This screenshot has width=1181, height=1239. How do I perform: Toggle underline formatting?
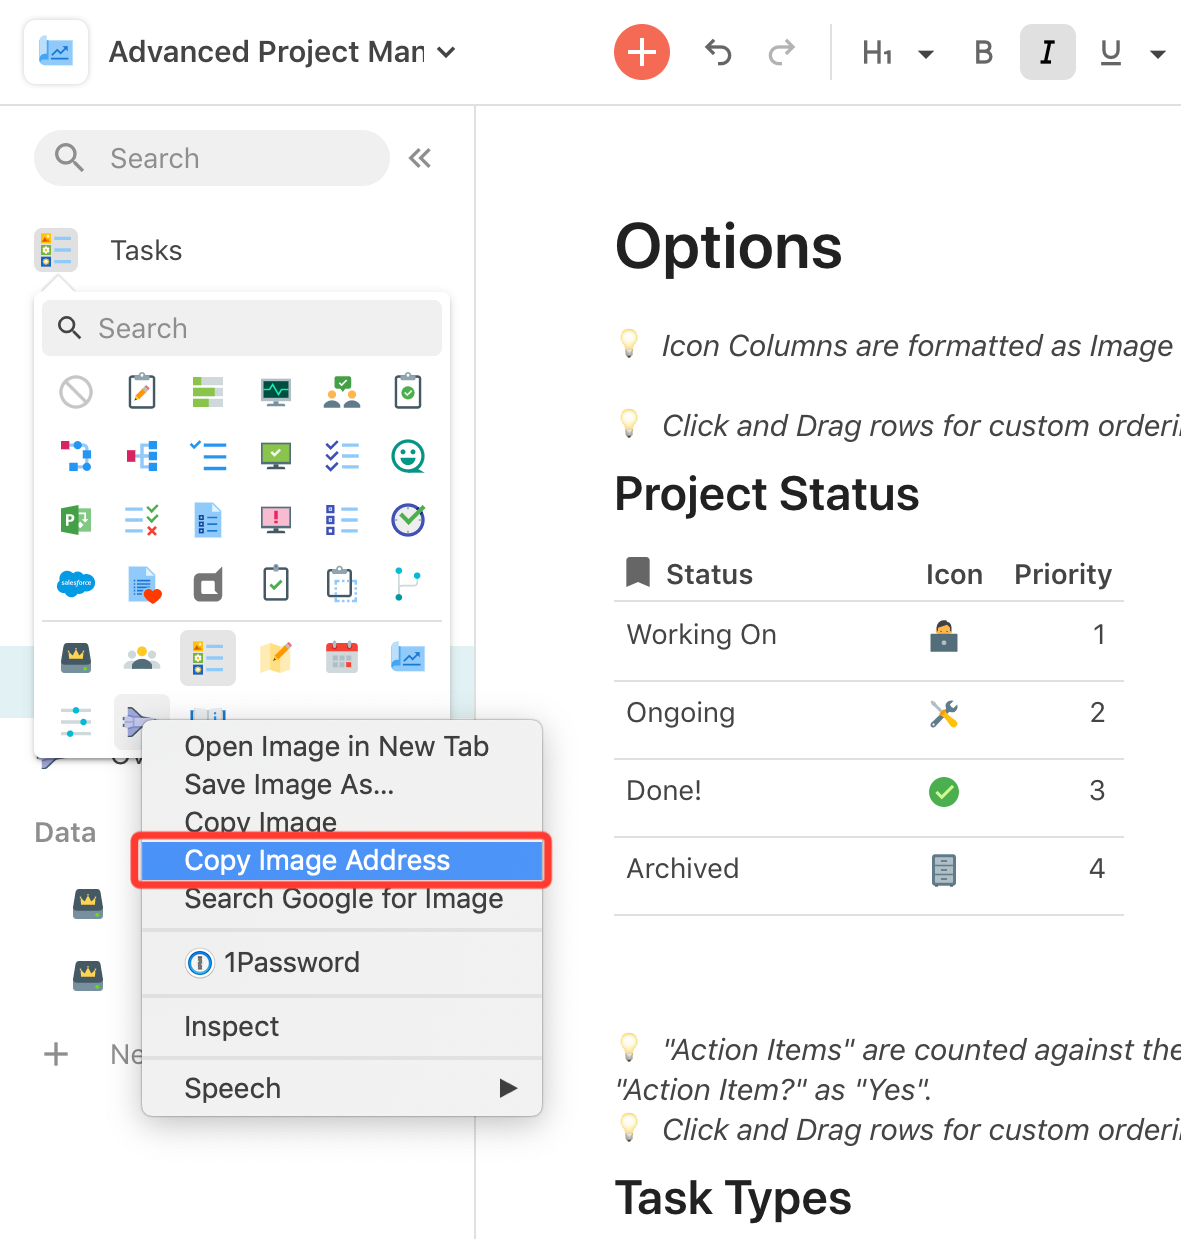[1110, 51]
